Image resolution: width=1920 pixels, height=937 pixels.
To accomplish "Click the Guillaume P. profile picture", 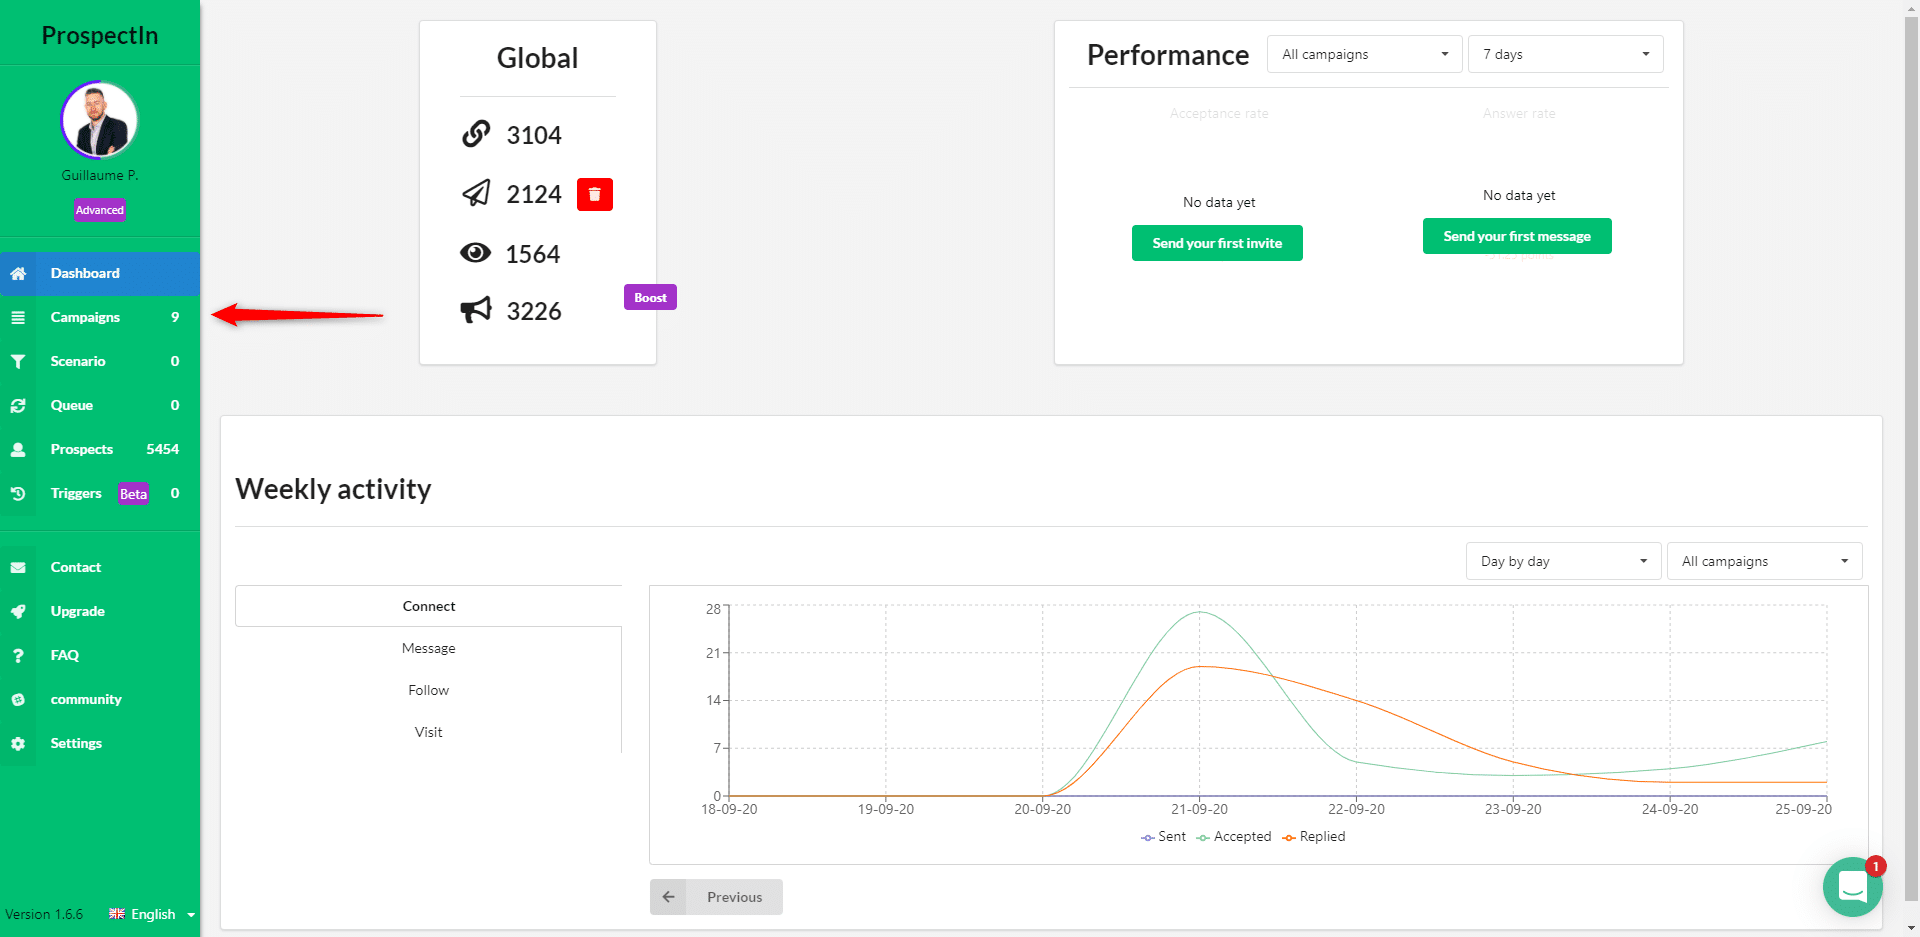I will point(99,120).
